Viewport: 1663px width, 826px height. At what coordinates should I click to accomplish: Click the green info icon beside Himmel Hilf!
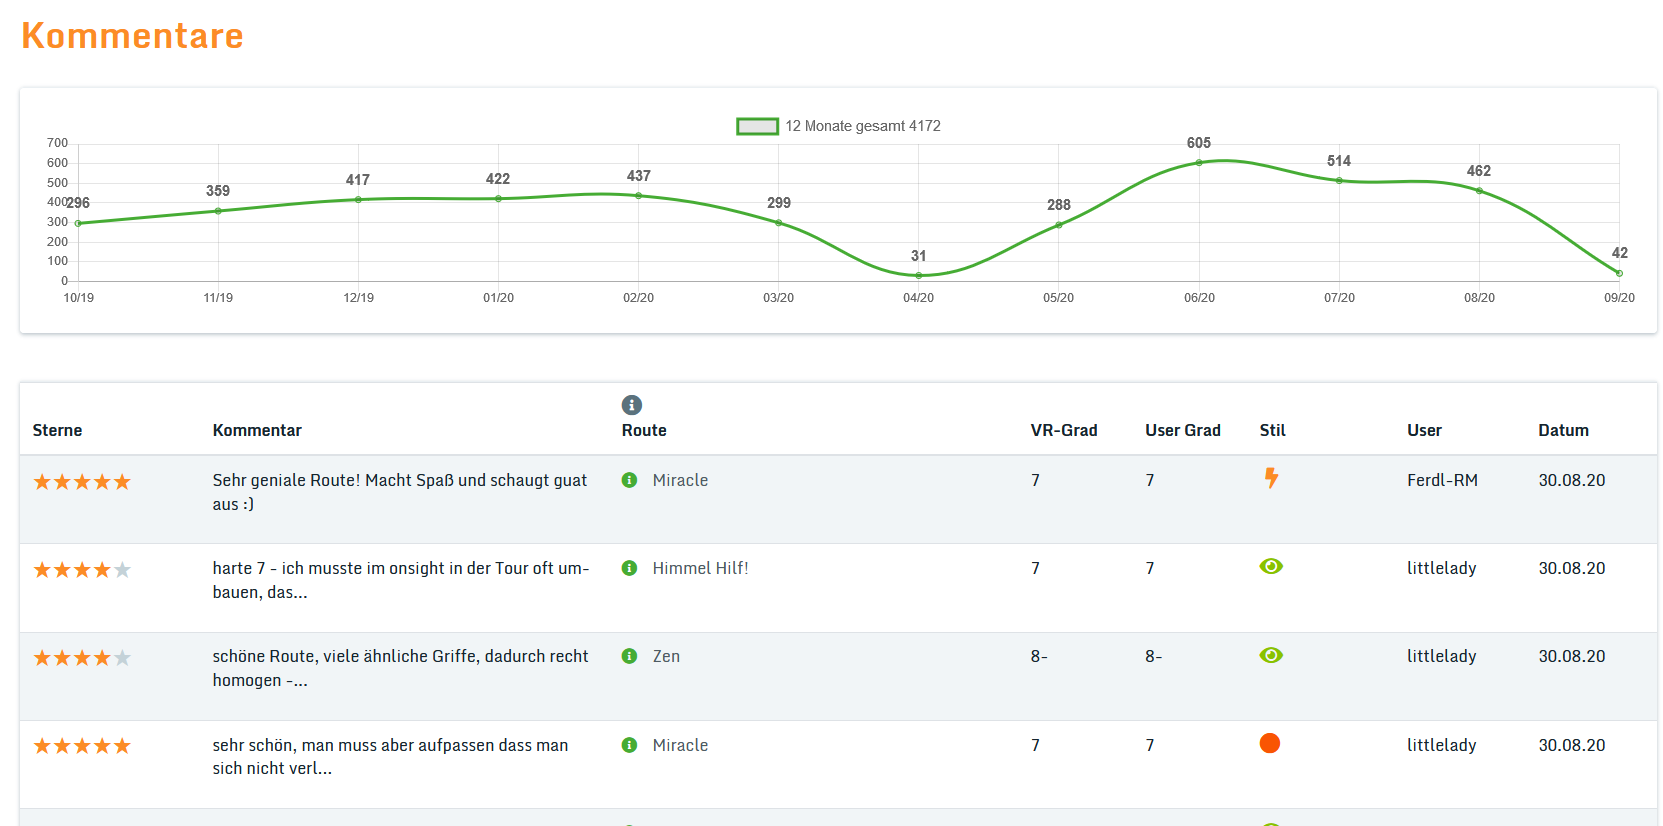click(x=629, y=568)
